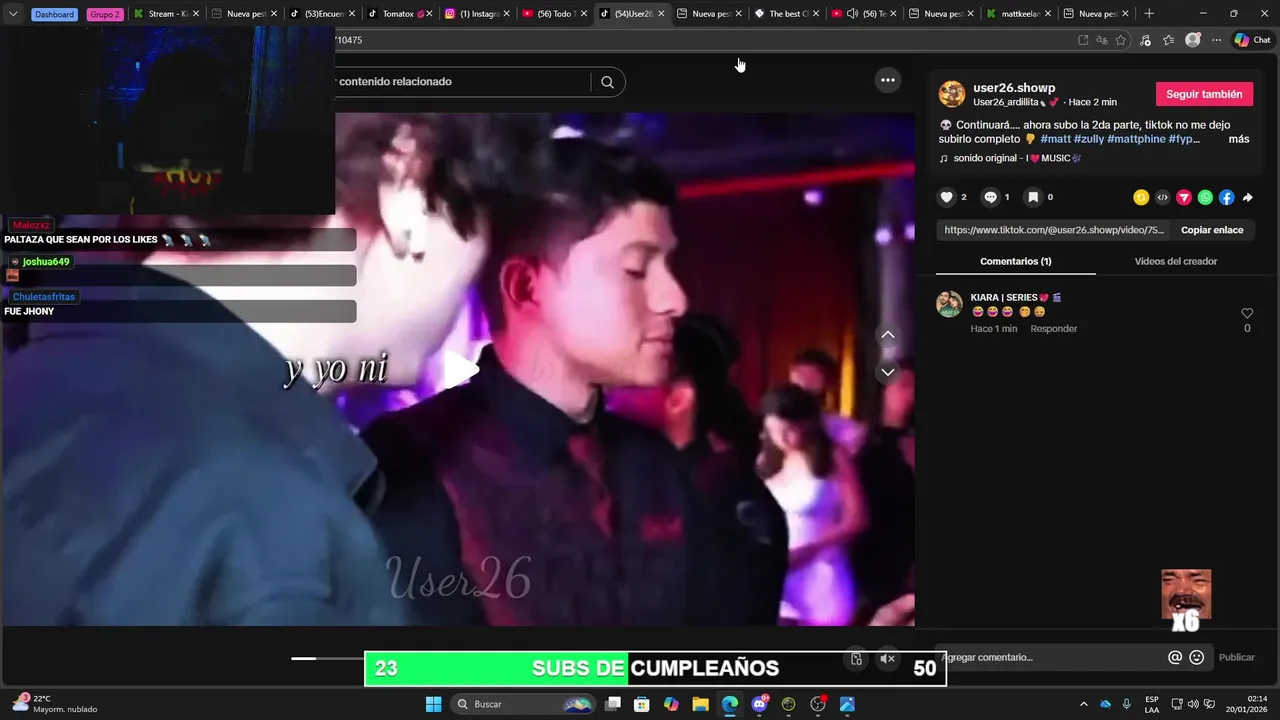This screenshot has width=1280, height=720.
Task: Insert a mention with the @ icon
Action: tap(1175, 657)
